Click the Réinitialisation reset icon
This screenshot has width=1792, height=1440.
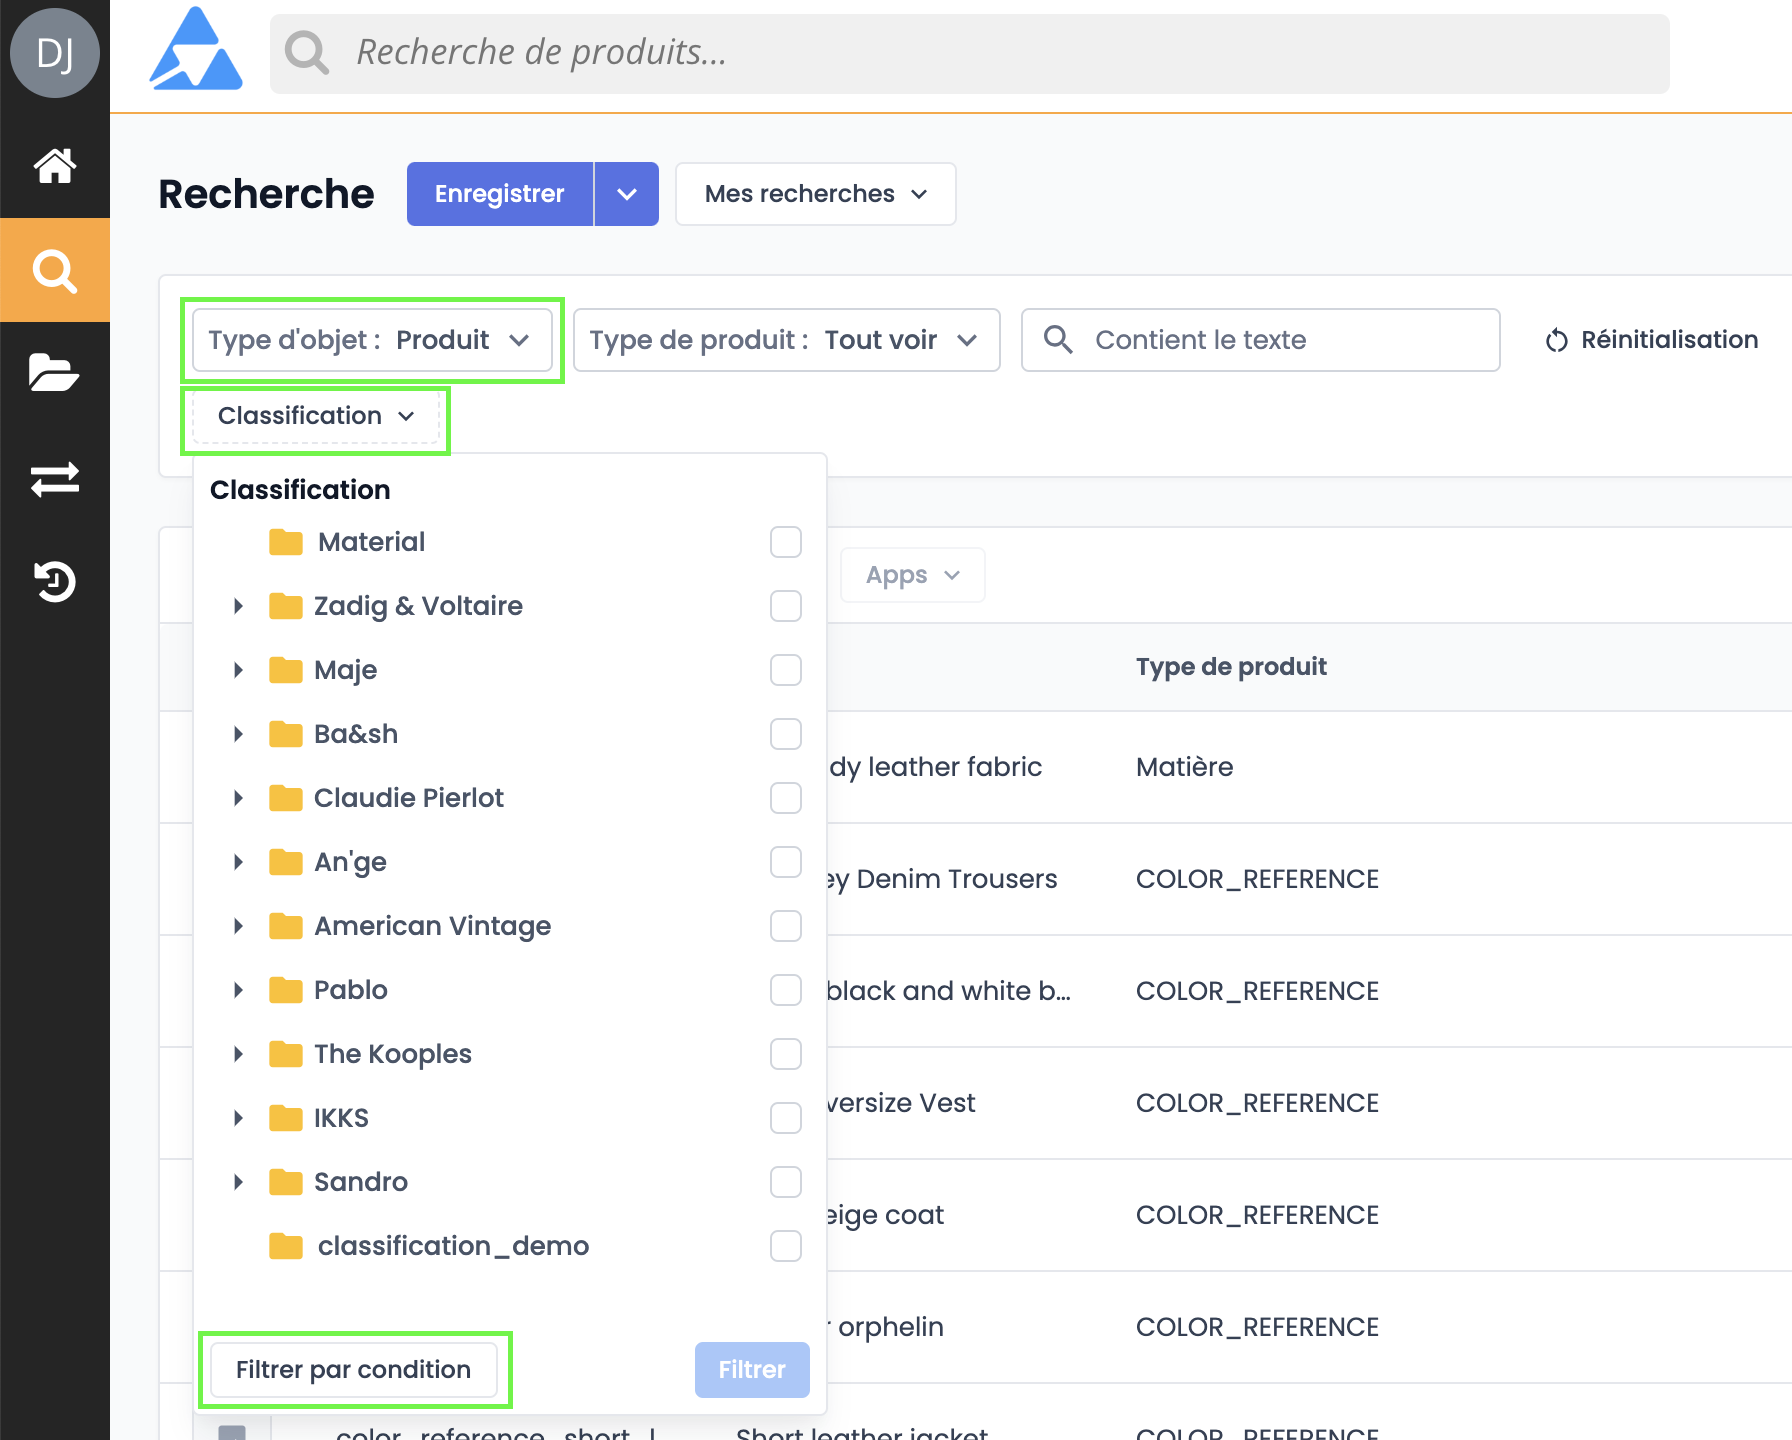tap(1556, 341)
